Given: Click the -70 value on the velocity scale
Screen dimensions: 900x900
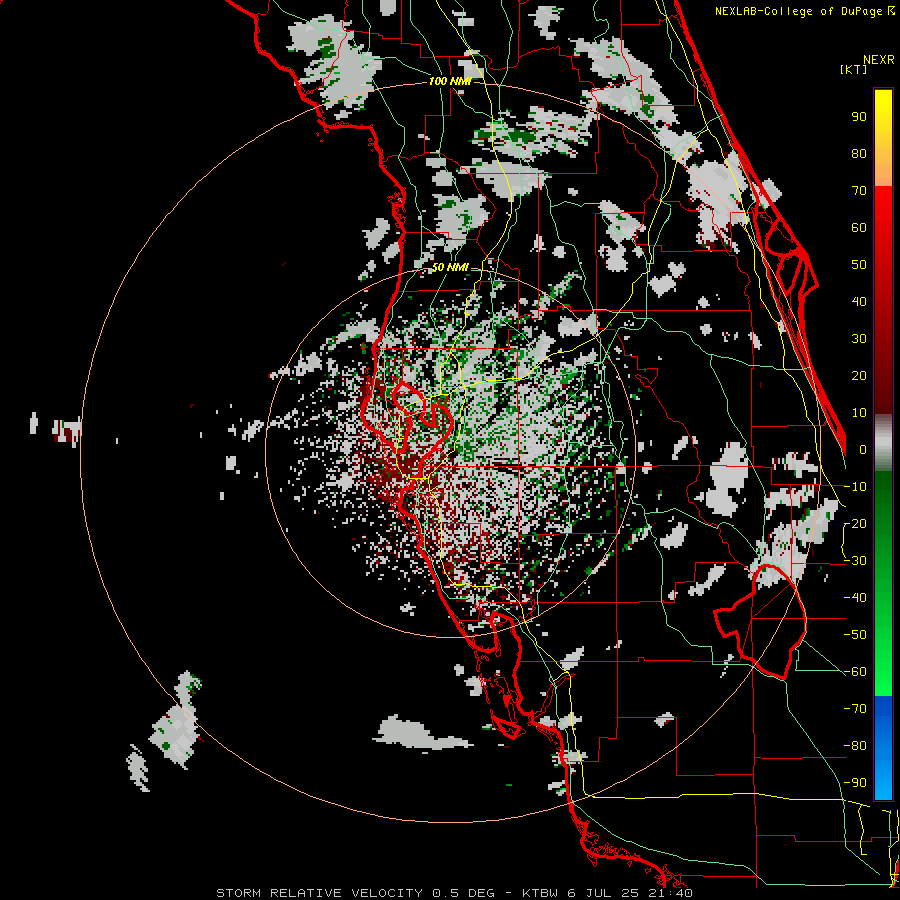Looking at the screenshot, I should (855, 709).
